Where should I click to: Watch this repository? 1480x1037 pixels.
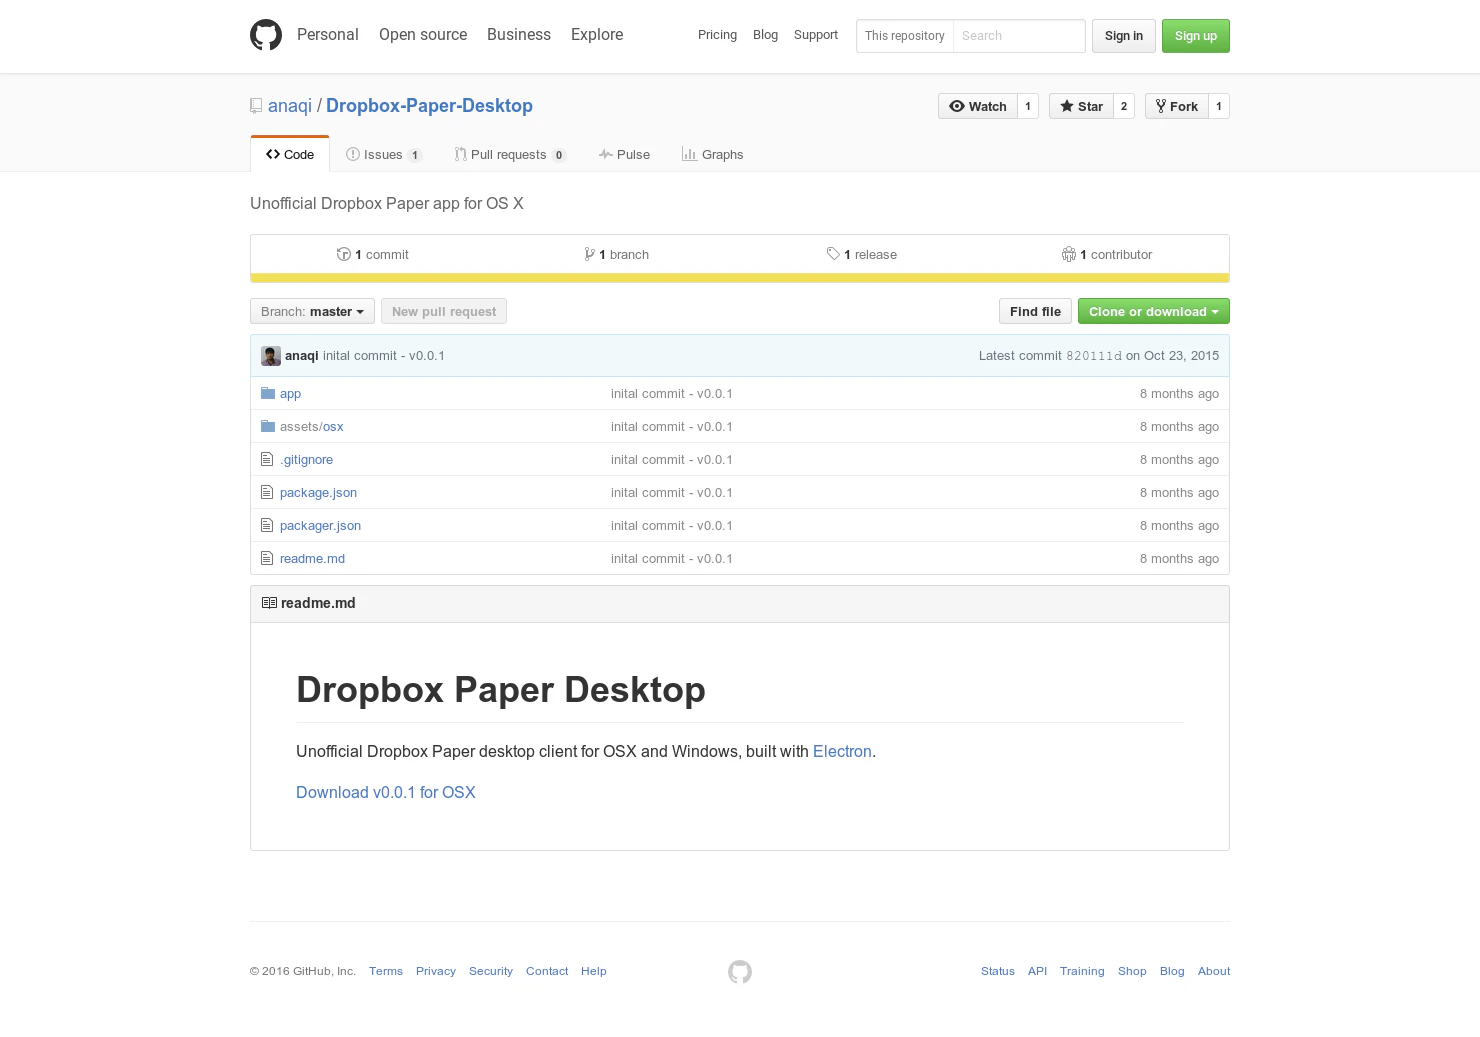(x=978, y=106)
